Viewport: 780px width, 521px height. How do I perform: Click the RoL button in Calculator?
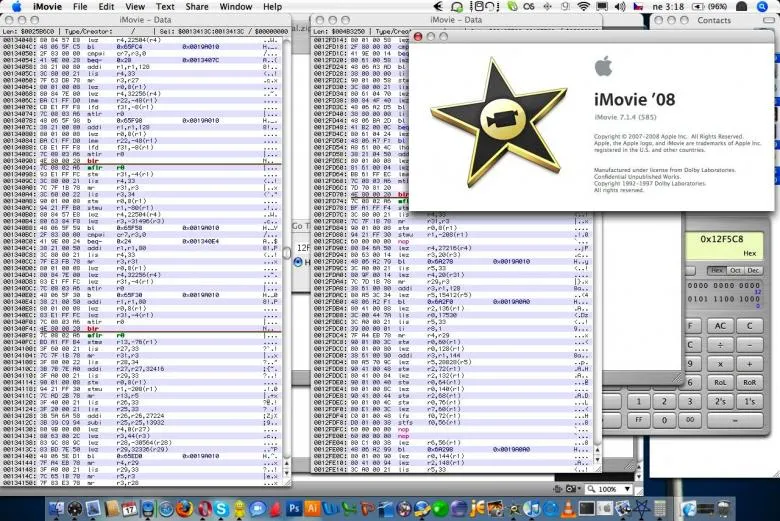pyautogui.click(x=720, y=382)
